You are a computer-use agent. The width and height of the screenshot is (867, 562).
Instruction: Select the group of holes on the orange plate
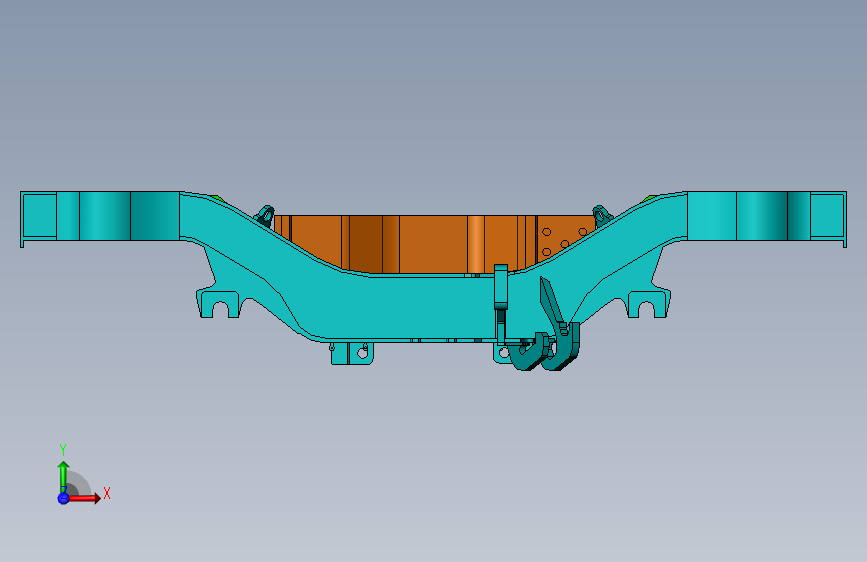(564, 242)
